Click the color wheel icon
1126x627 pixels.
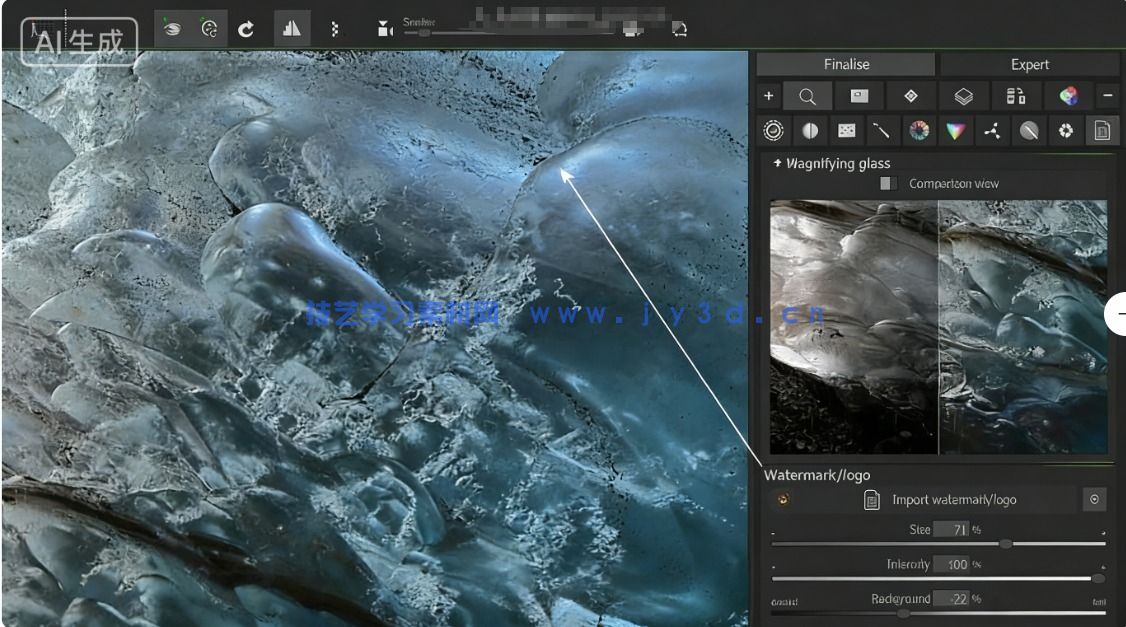tap(918, 131)
